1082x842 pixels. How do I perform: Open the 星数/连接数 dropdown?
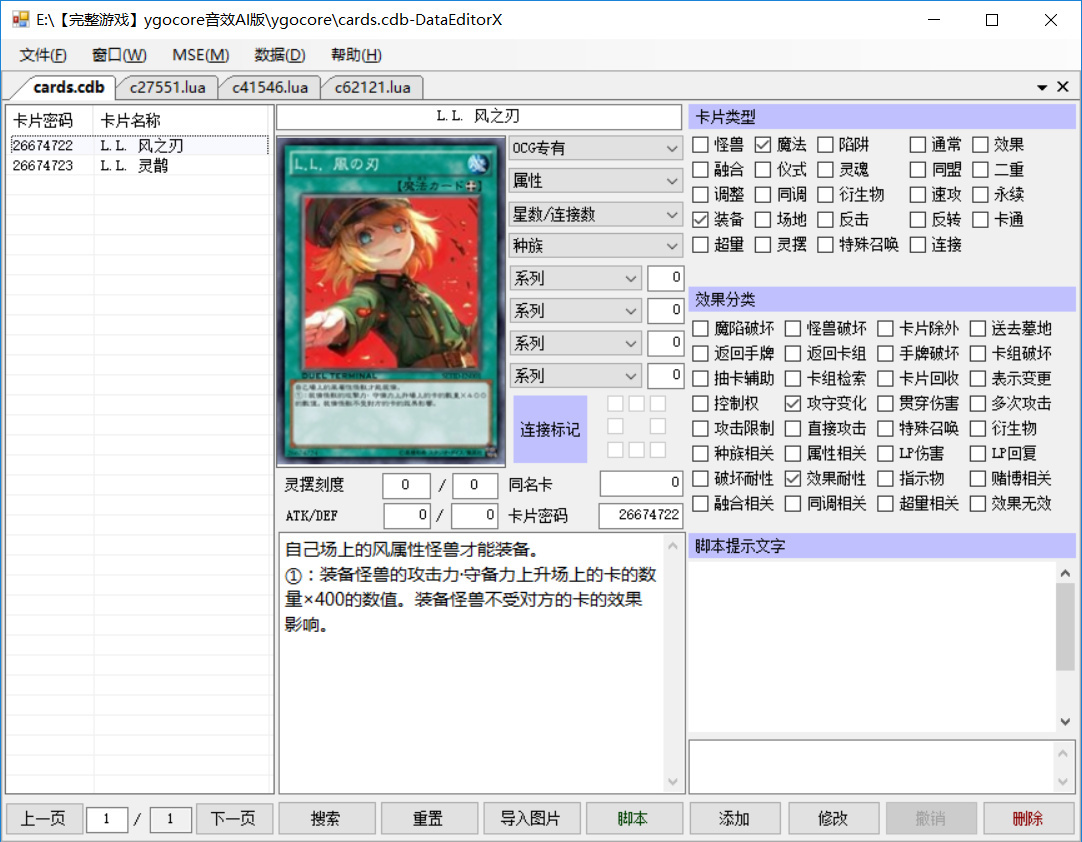coord(596,214)
